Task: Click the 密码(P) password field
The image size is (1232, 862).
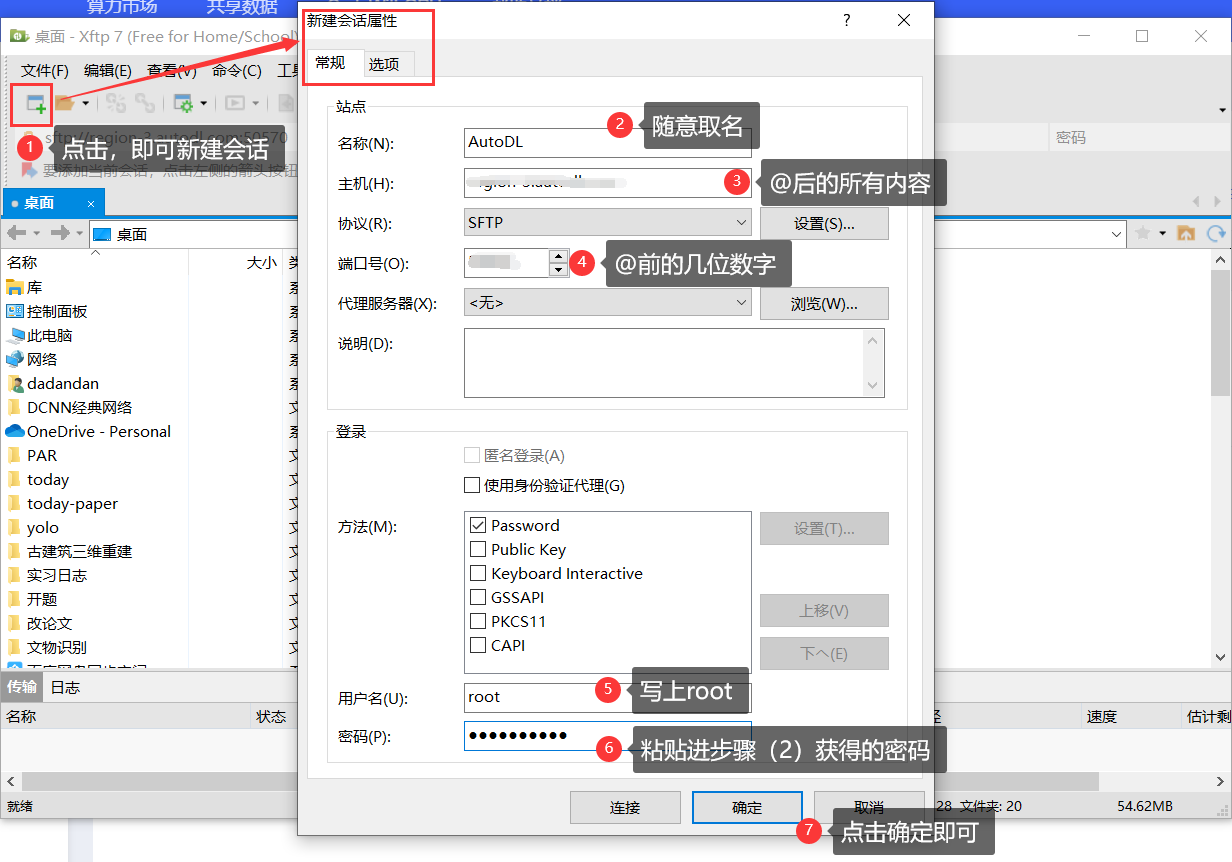Action: [608, 736]
